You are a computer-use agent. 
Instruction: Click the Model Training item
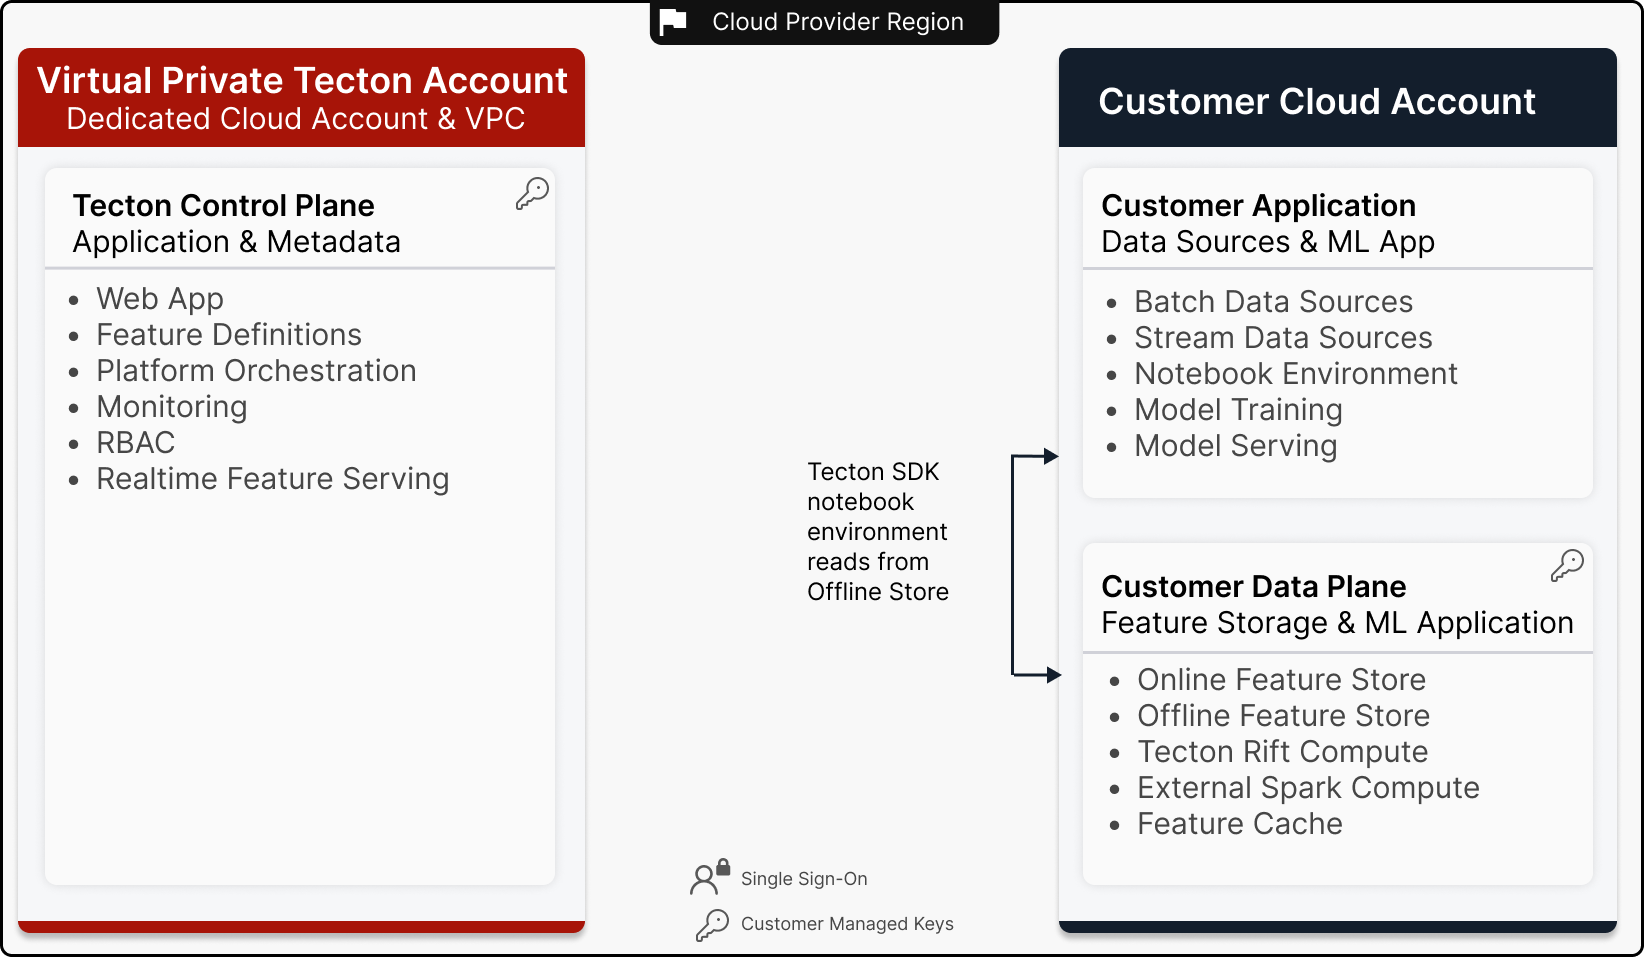[x=1238, y=410]
